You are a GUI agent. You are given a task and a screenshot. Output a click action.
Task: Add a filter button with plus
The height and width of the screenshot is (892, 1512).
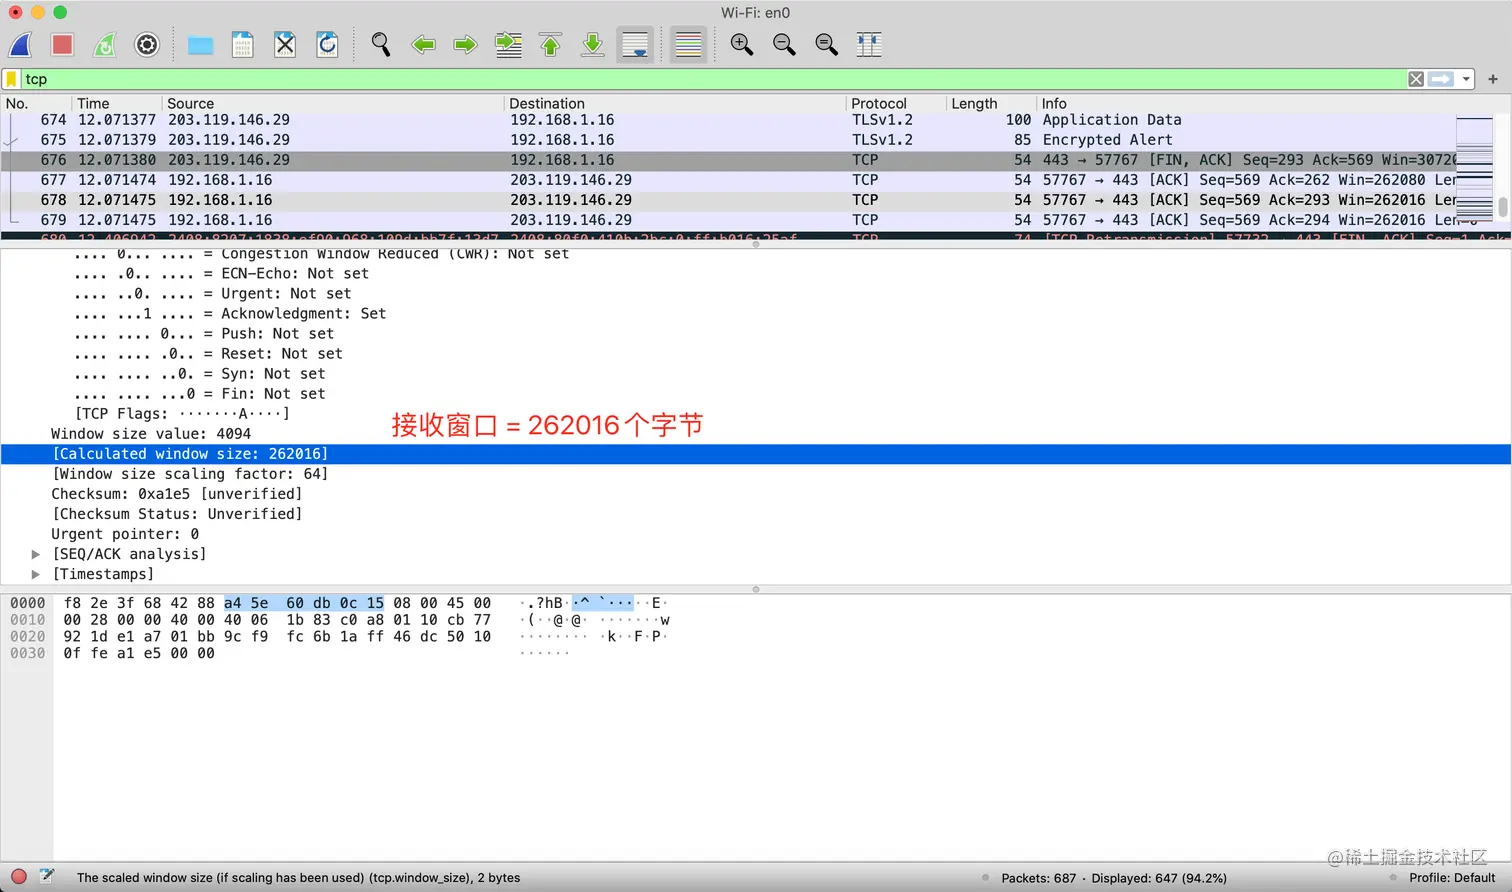tap(1493, 79)
